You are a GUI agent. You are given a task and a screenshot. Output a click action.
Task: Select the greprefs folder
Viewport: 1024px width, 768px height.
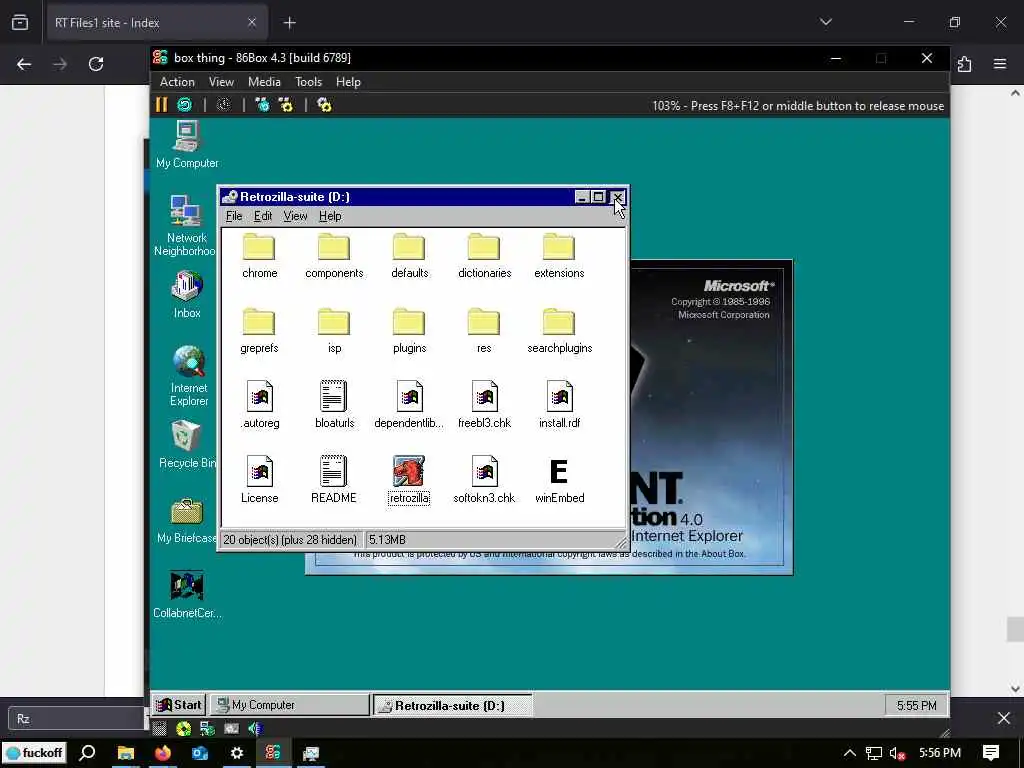(259, 331)
